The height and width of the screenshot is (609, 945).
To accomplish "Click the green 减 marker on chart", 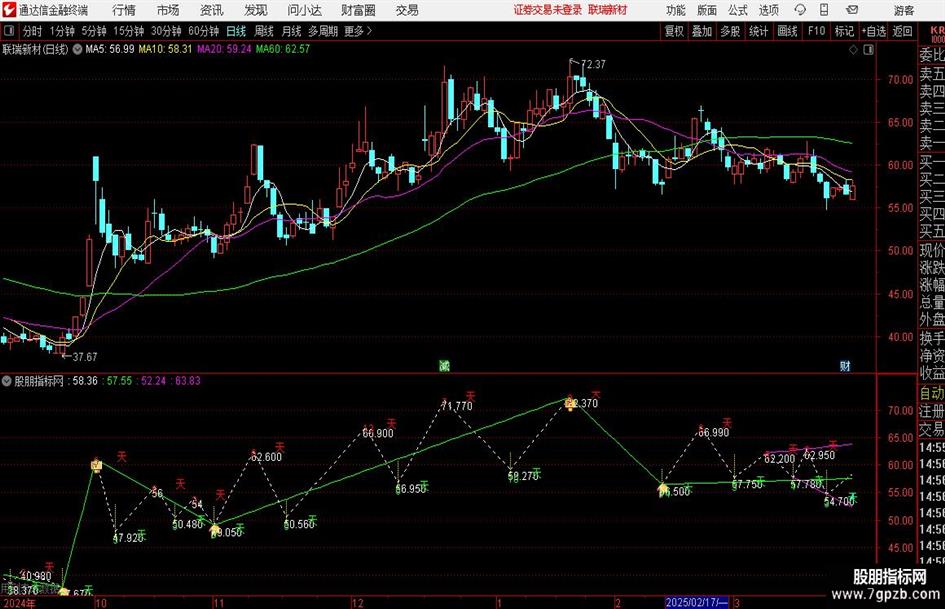I will (444, 365).
